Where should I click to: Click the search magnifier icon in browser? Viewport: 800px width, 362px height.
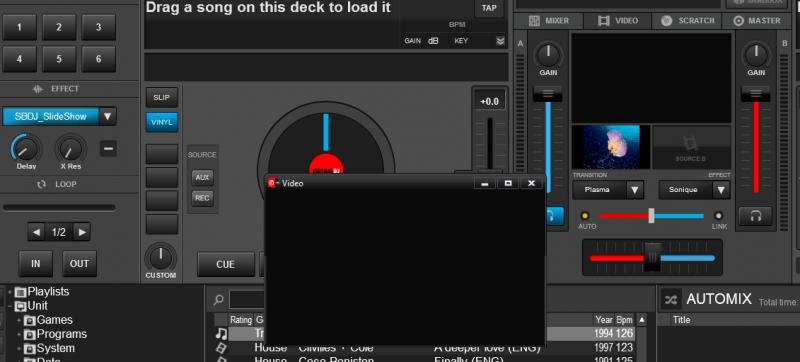pyautogui.click(x=218, y=300)
